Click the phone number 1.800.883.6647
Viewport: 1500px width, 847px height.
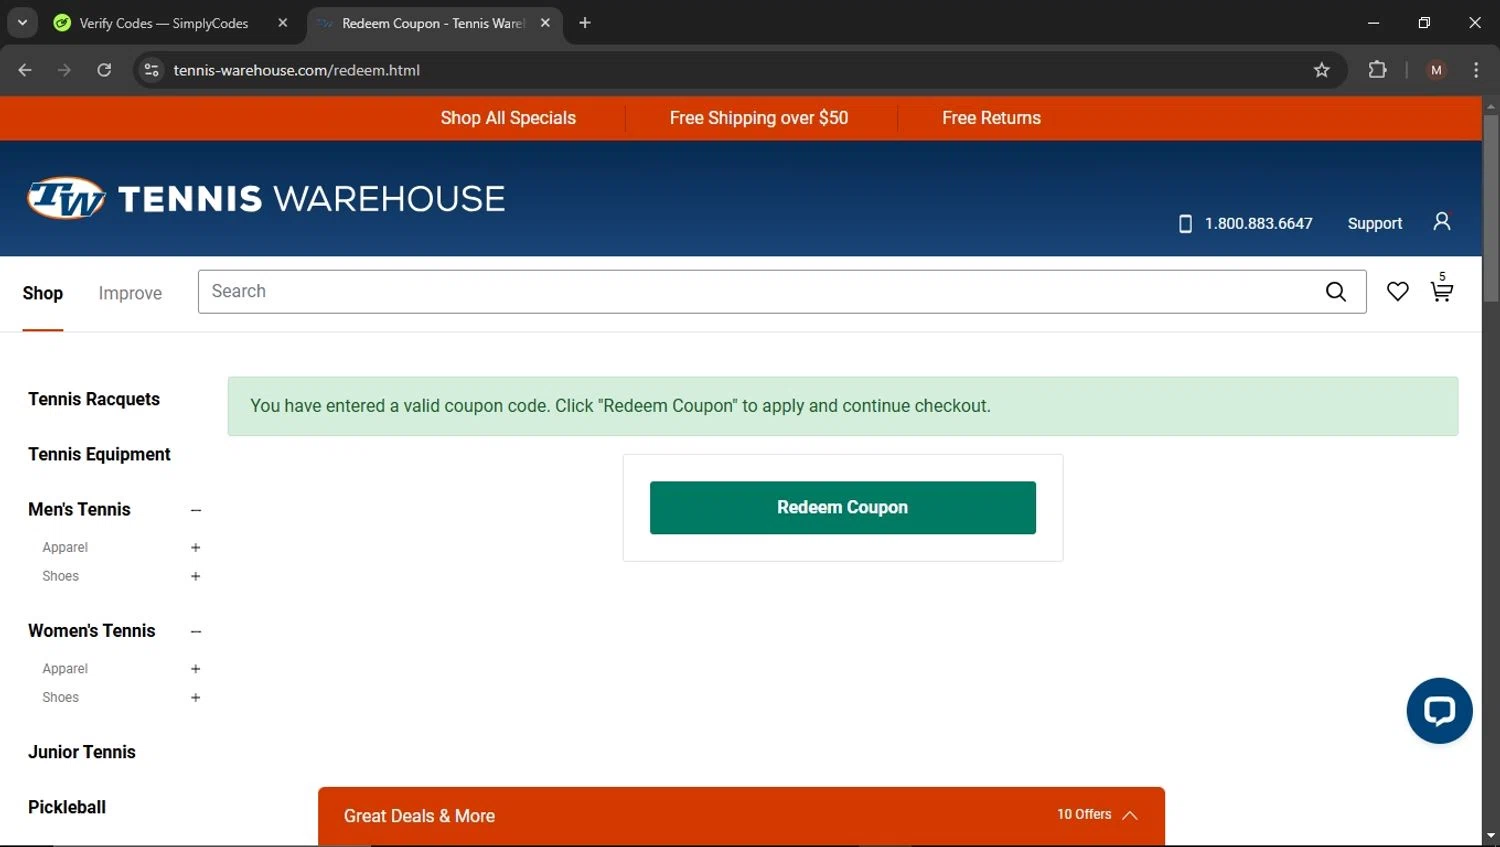1258,223
